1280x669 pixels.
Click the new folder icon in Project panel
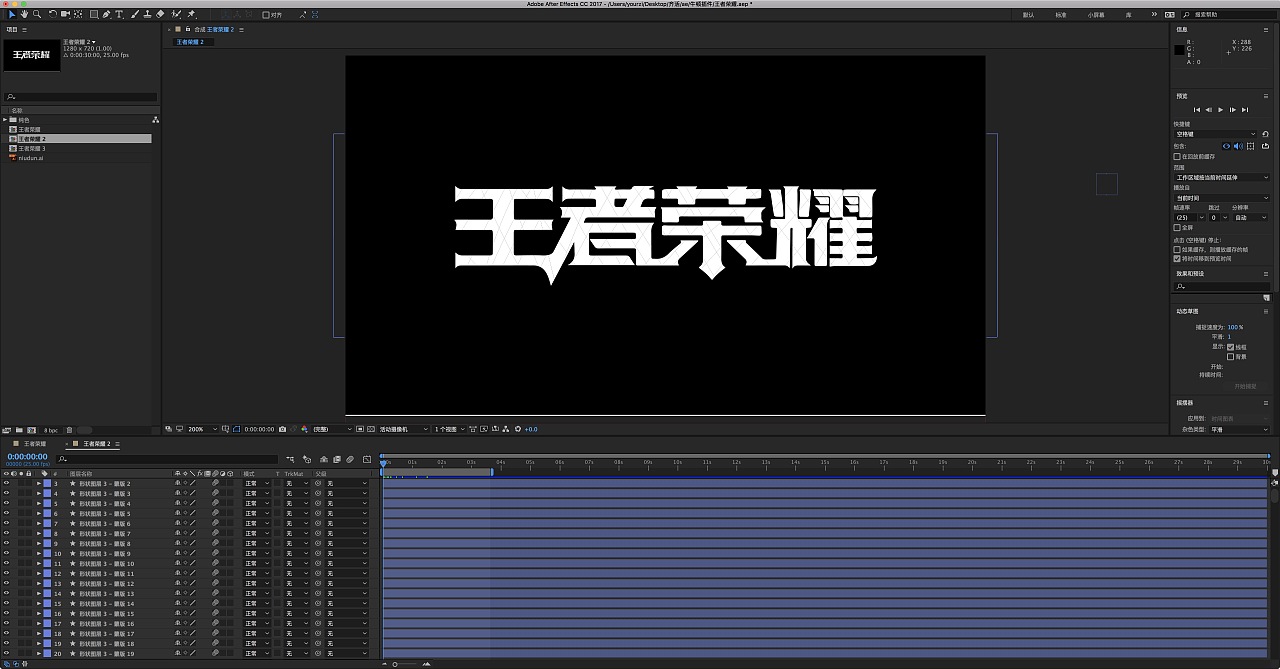click(x=19, y=430)
